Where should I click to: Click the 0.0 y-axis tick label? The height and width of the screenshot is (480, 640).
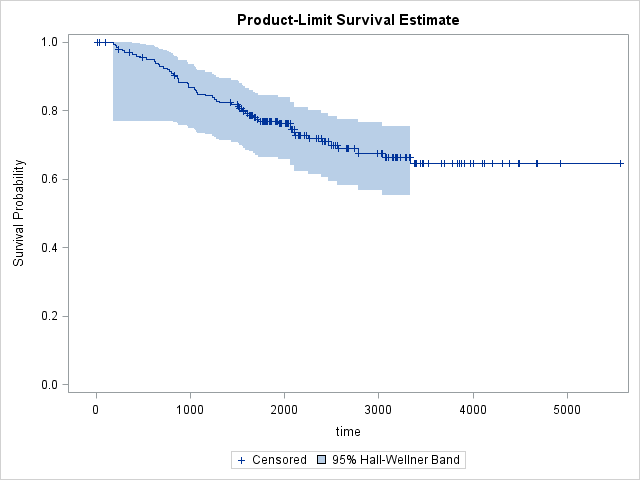click(48, 385)
